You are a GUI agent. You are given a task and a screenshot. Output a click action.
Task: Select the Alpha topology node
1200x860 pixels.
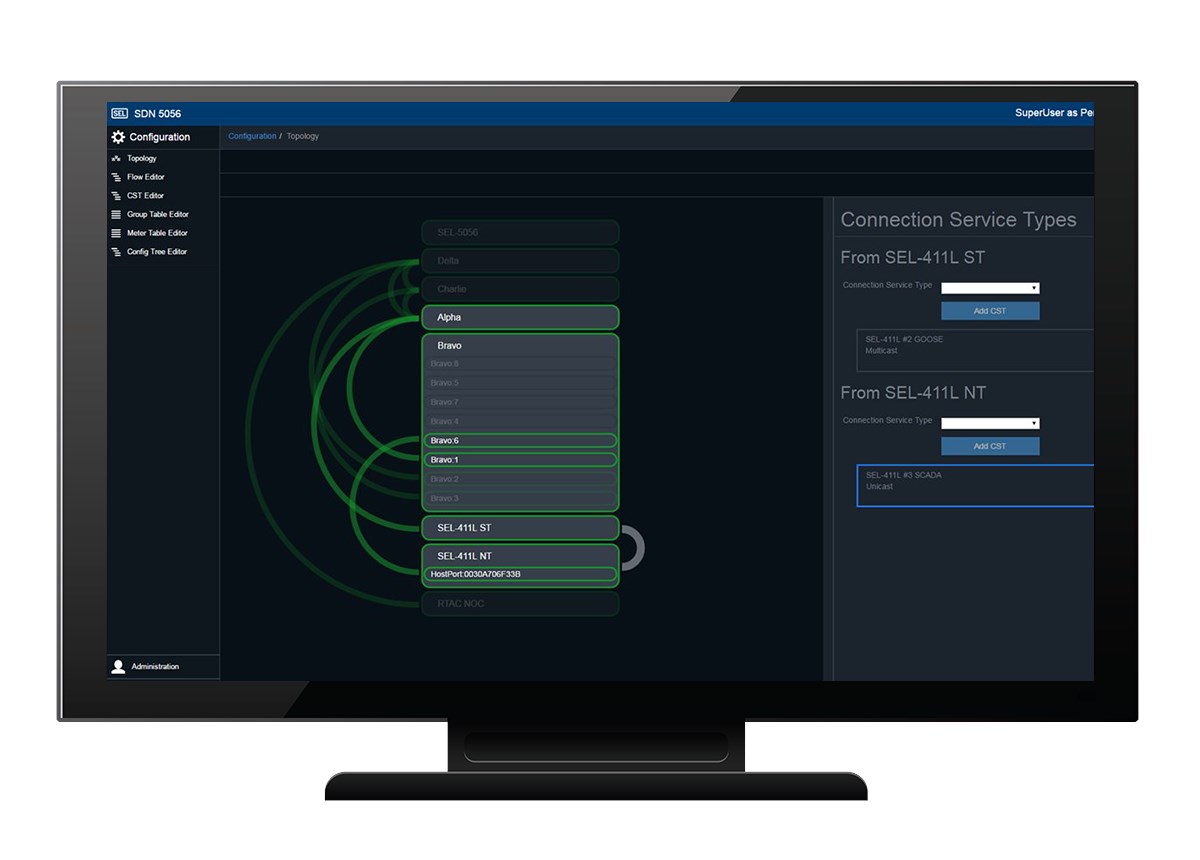[x=520, y=317]
